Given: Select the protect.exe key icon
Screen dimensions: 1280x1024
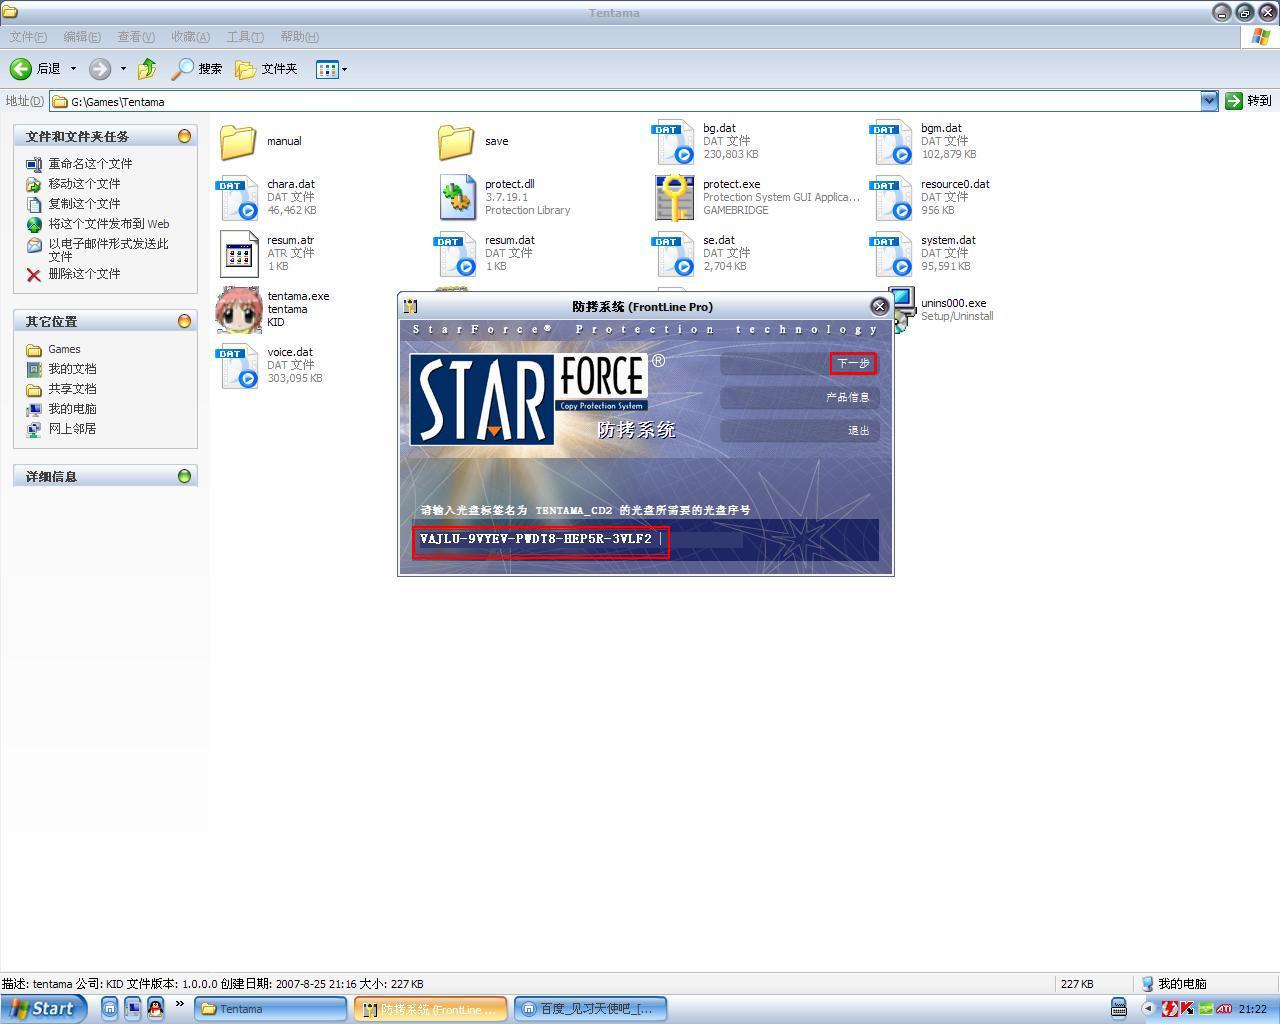Looking at the screenshot, I should [x=674, y=198].
